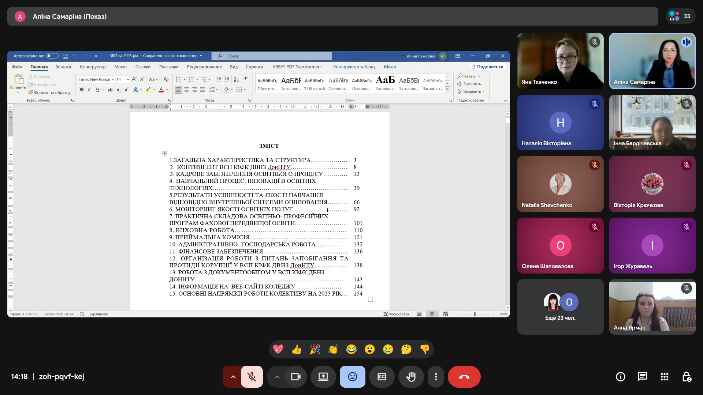Toggle bold formatting in Word ribbon

81,90
